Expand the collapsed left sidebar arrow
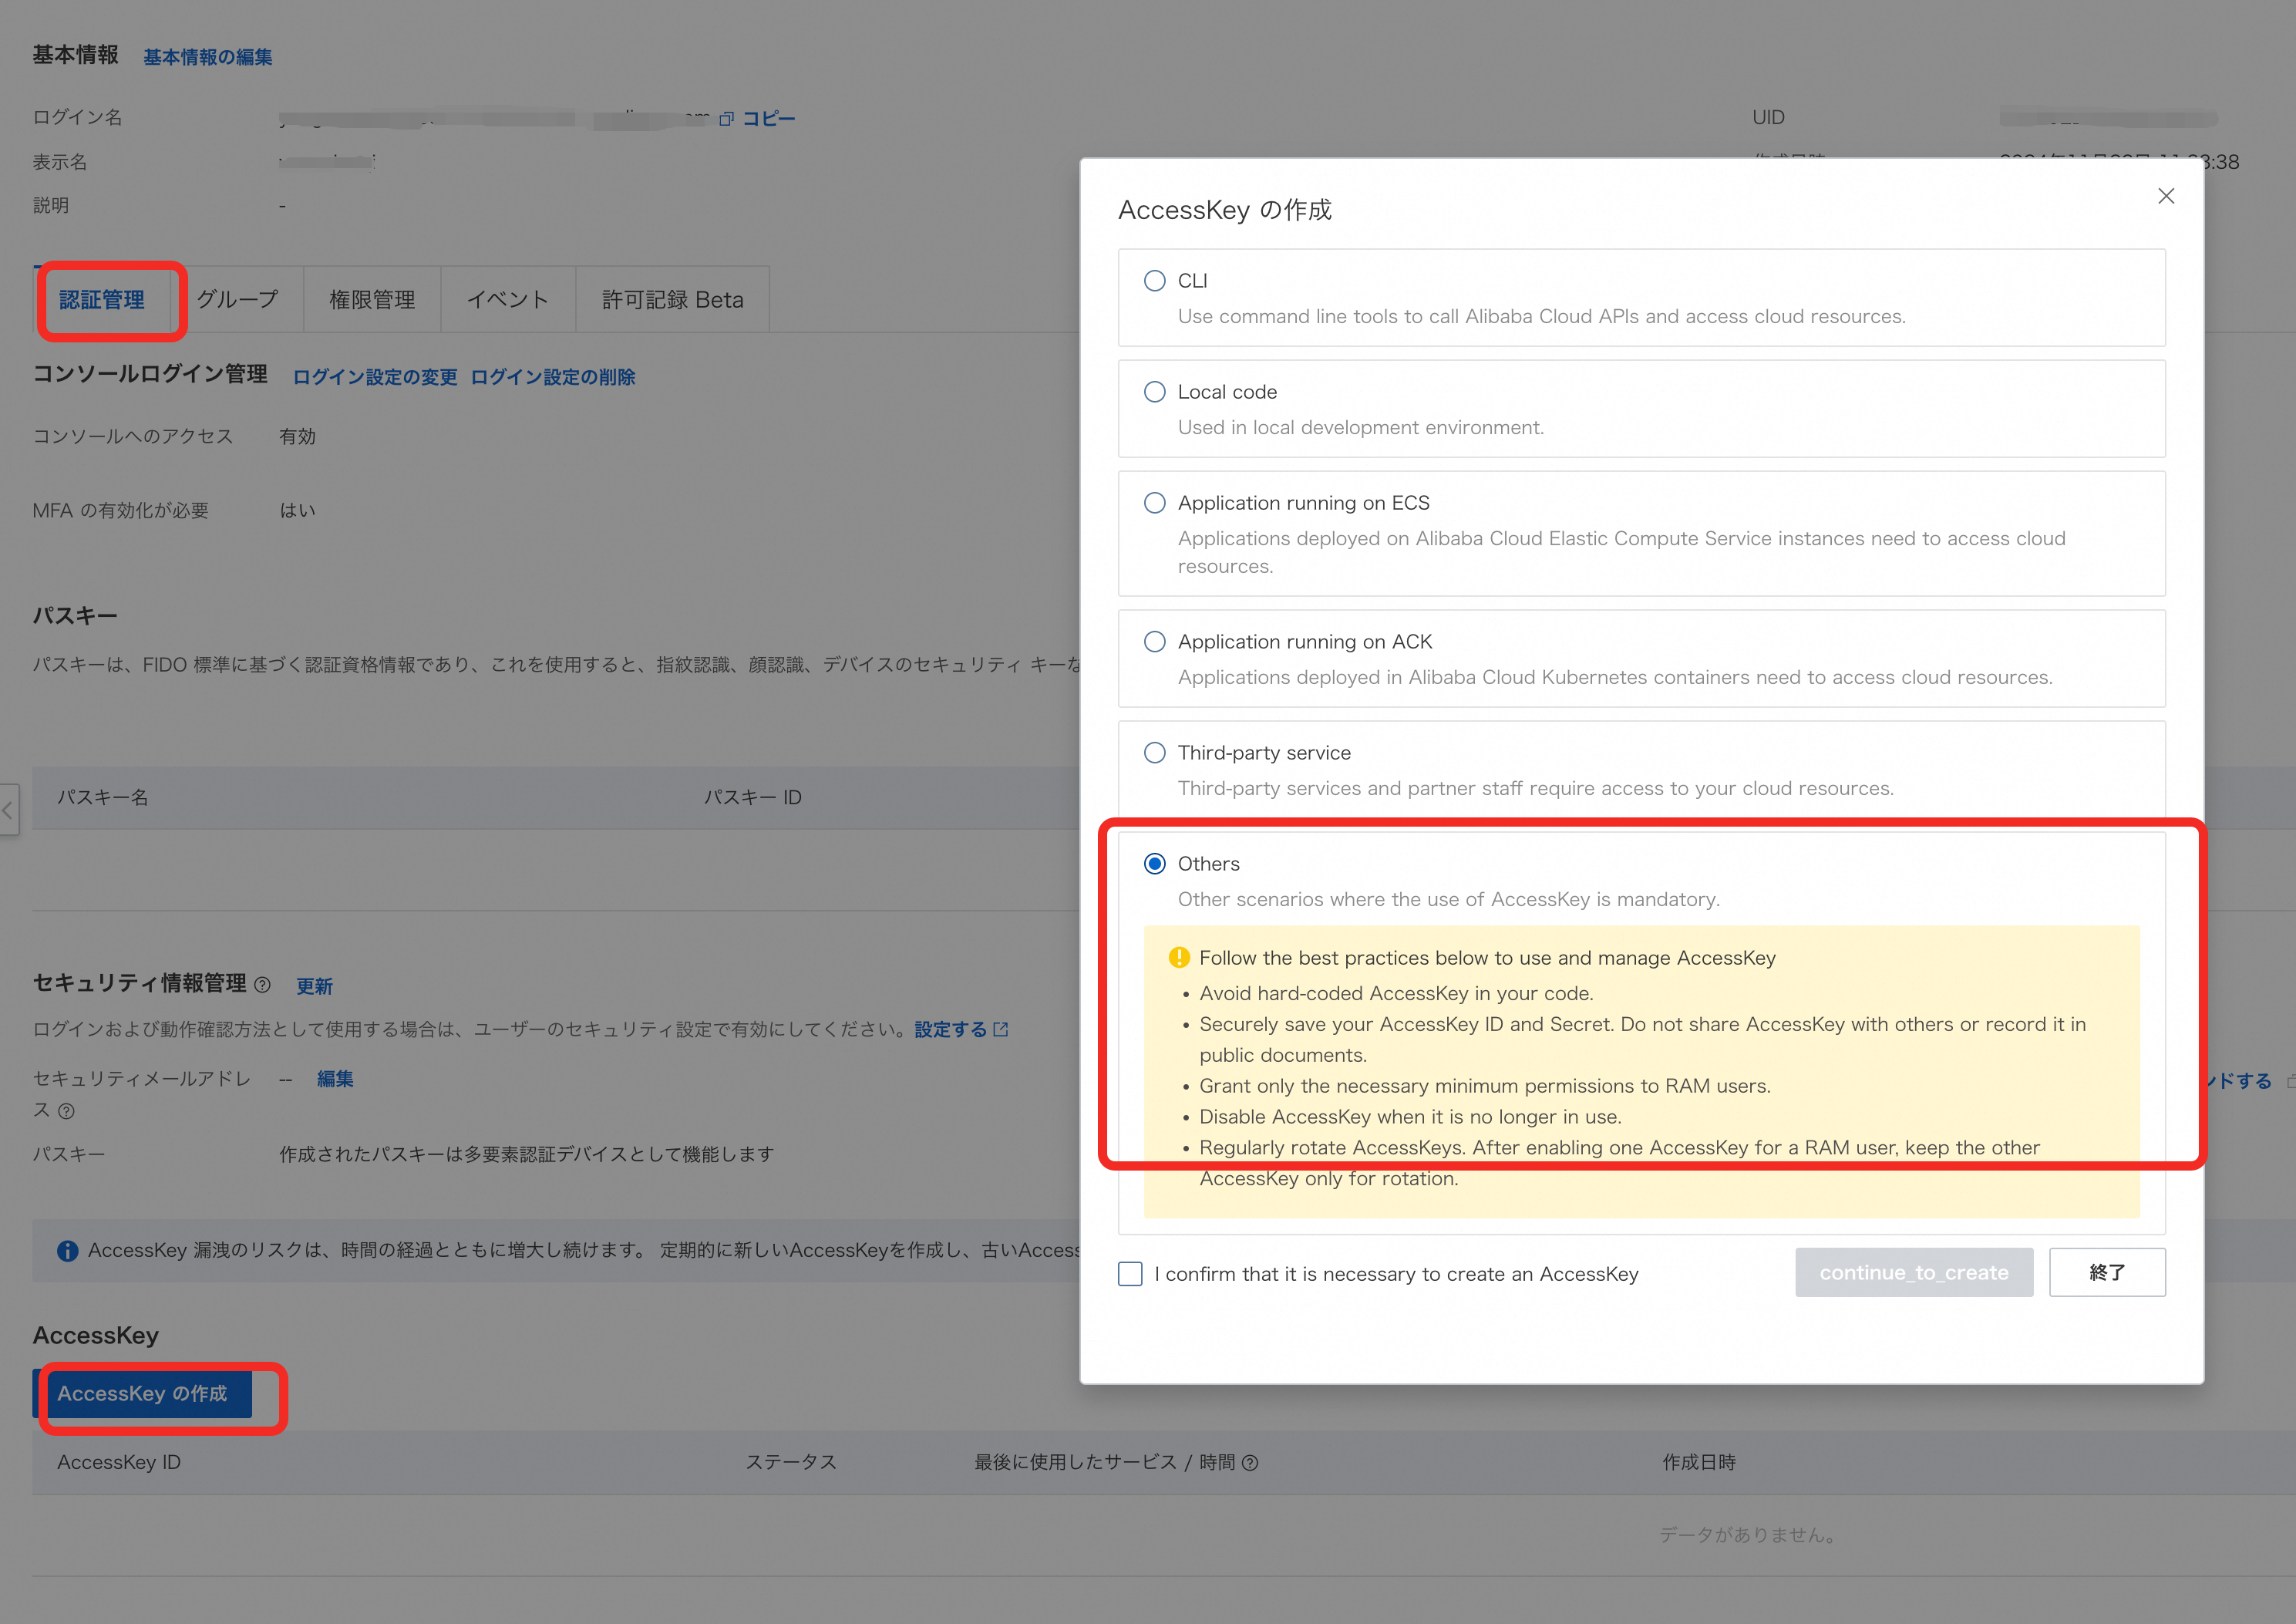The width and height of the screenshot is (2296, 1624). (8, 810)
